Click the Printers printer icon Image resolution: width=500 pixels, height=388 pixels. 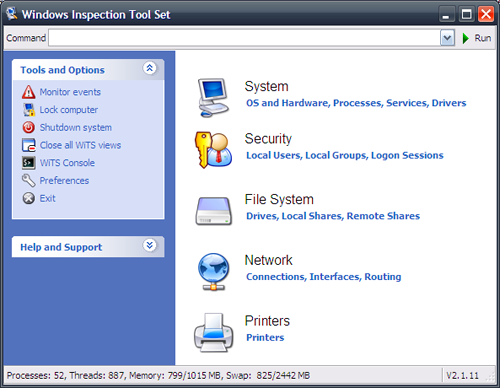214,333
